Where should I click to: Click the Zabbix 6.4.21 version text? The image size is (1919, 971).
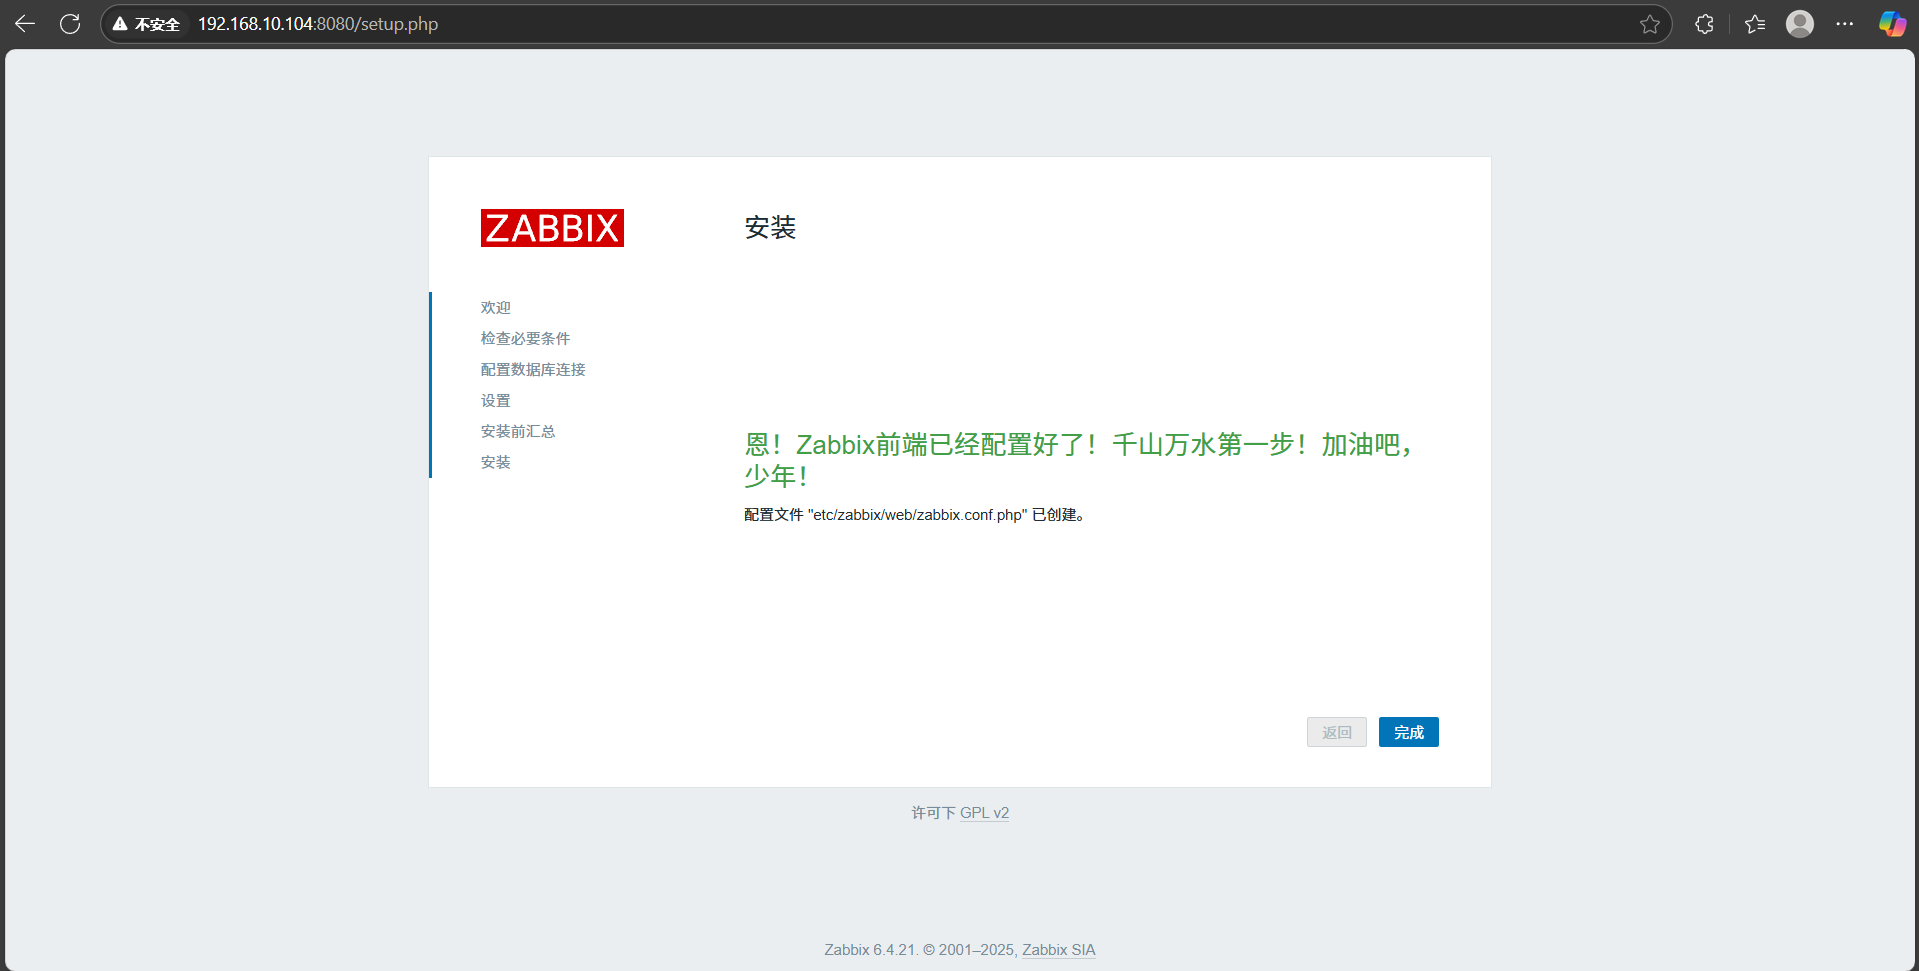pyautogui.click(x=869, y=950)
